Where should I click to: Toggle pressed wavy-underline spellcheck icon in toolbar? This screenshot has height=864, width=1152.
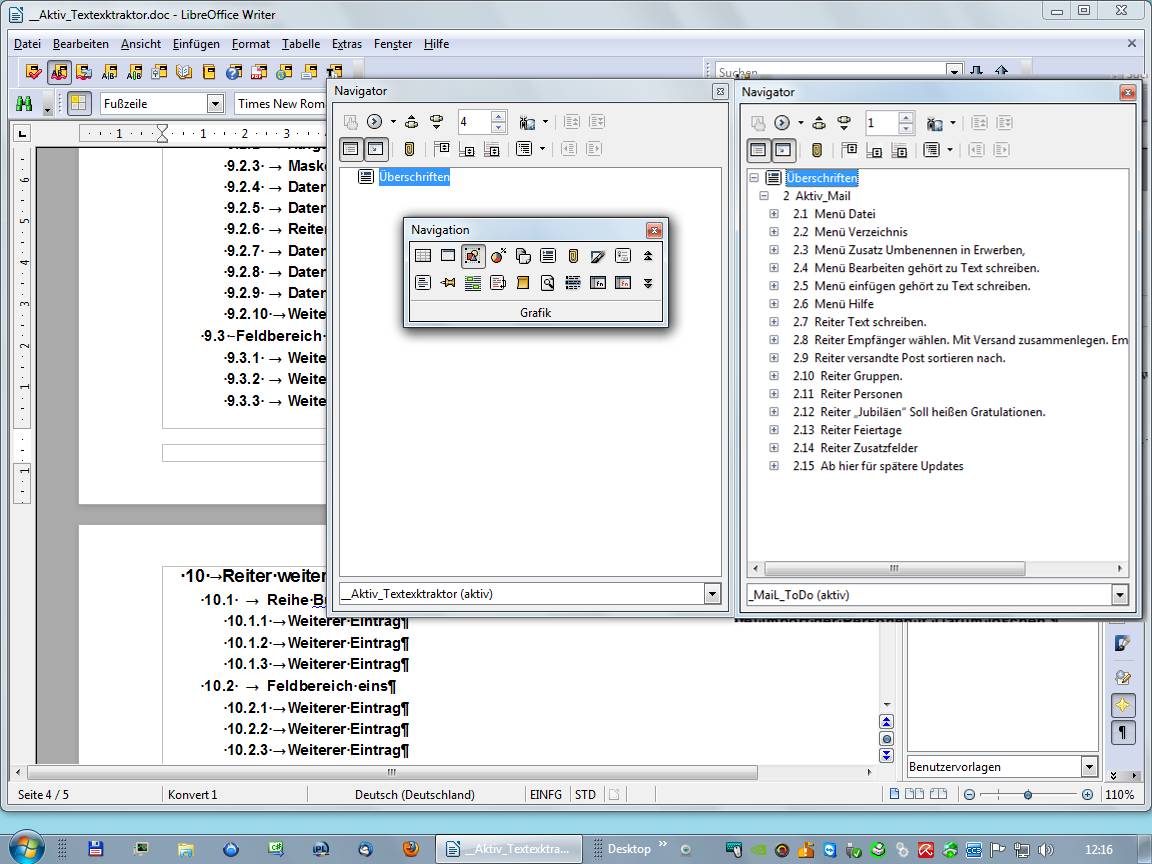(x=60, y=72)
